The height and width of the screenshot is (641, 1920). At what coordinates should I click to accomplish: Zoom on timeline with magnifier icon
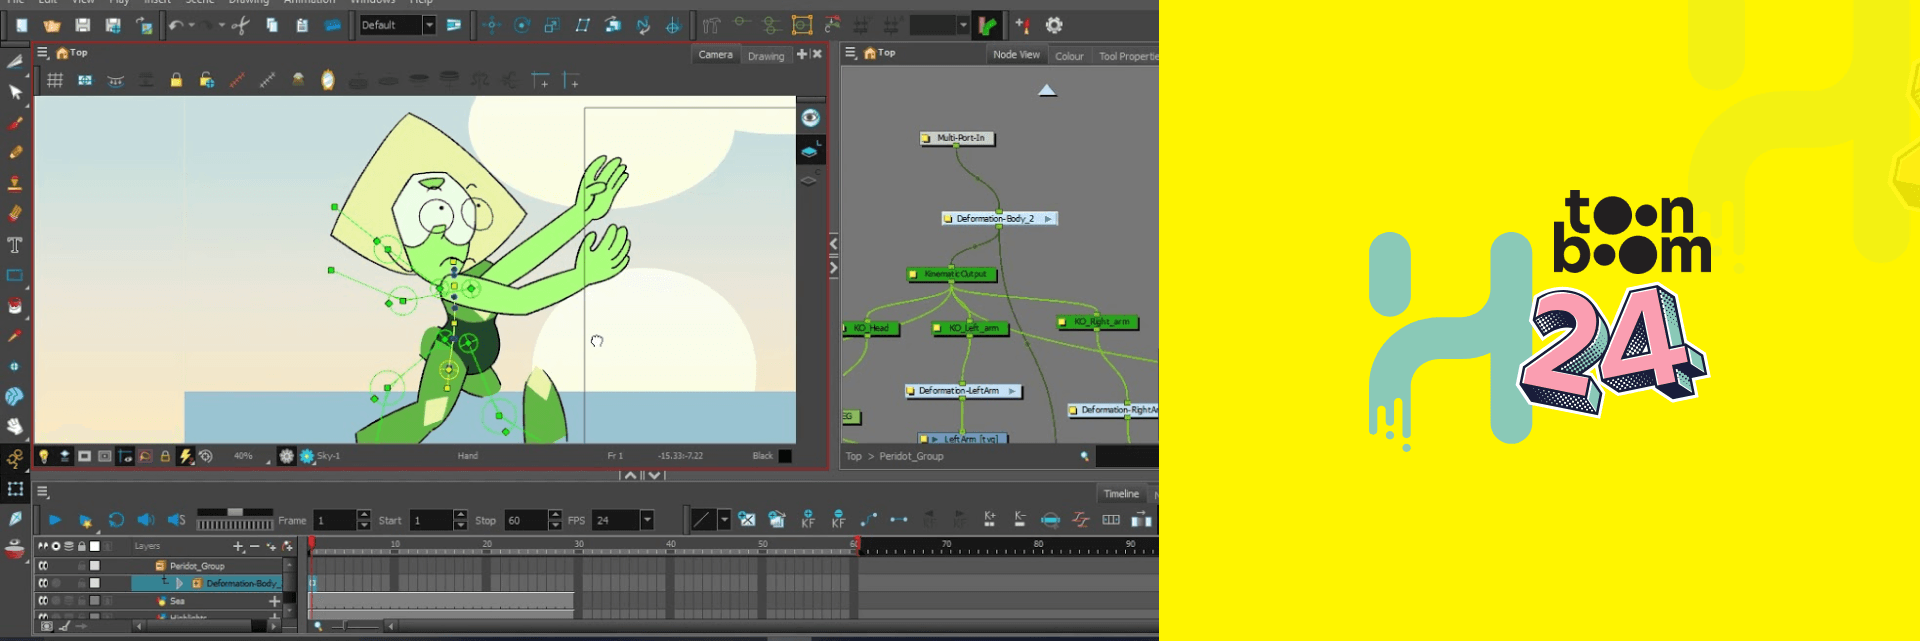pyautogui.click(x=318, y=626)
